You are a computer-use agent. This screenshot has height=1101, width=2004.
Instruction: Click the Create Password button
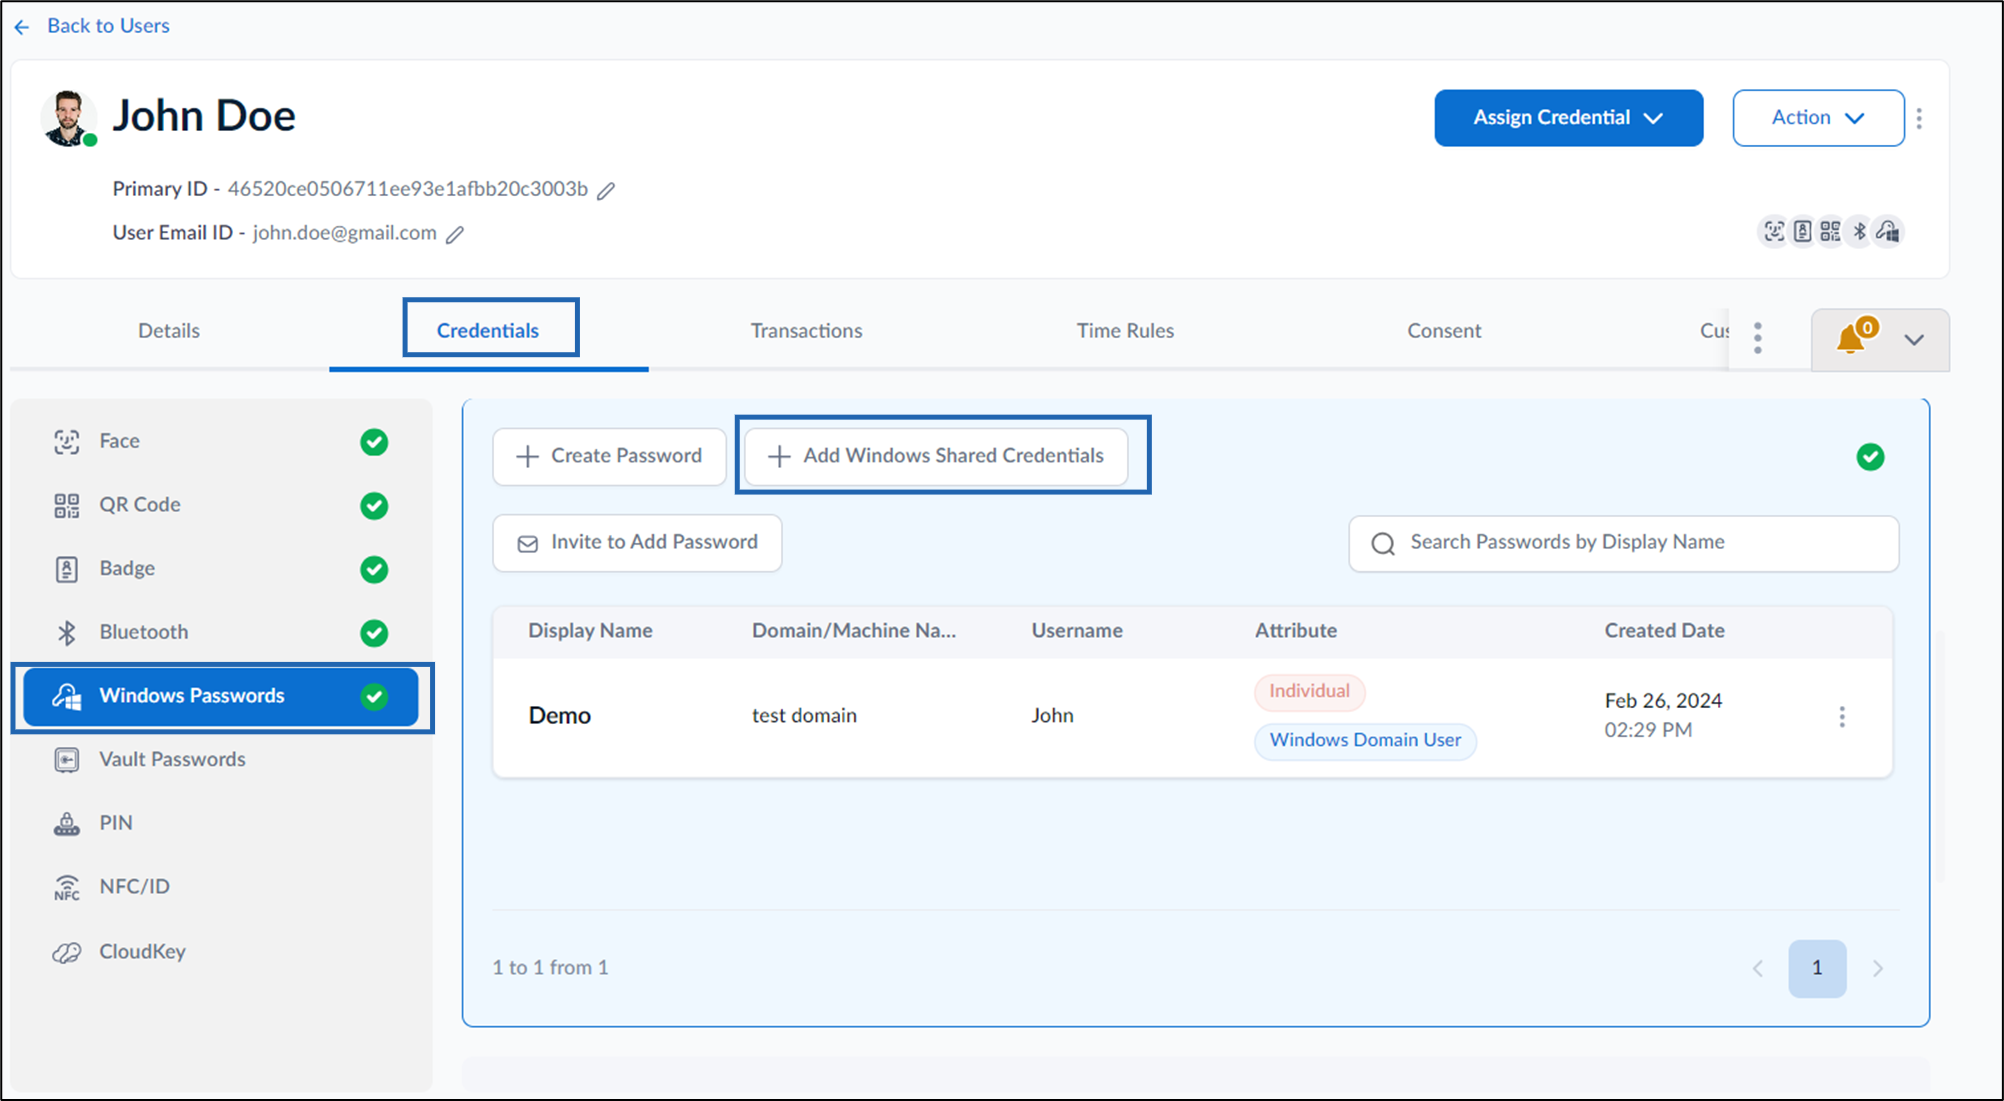tap(609, 456)
